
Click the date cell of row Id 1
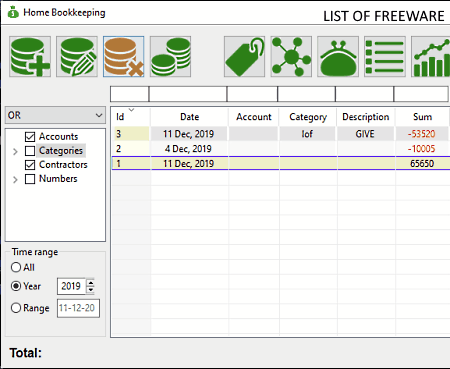(x=189, y=164)
